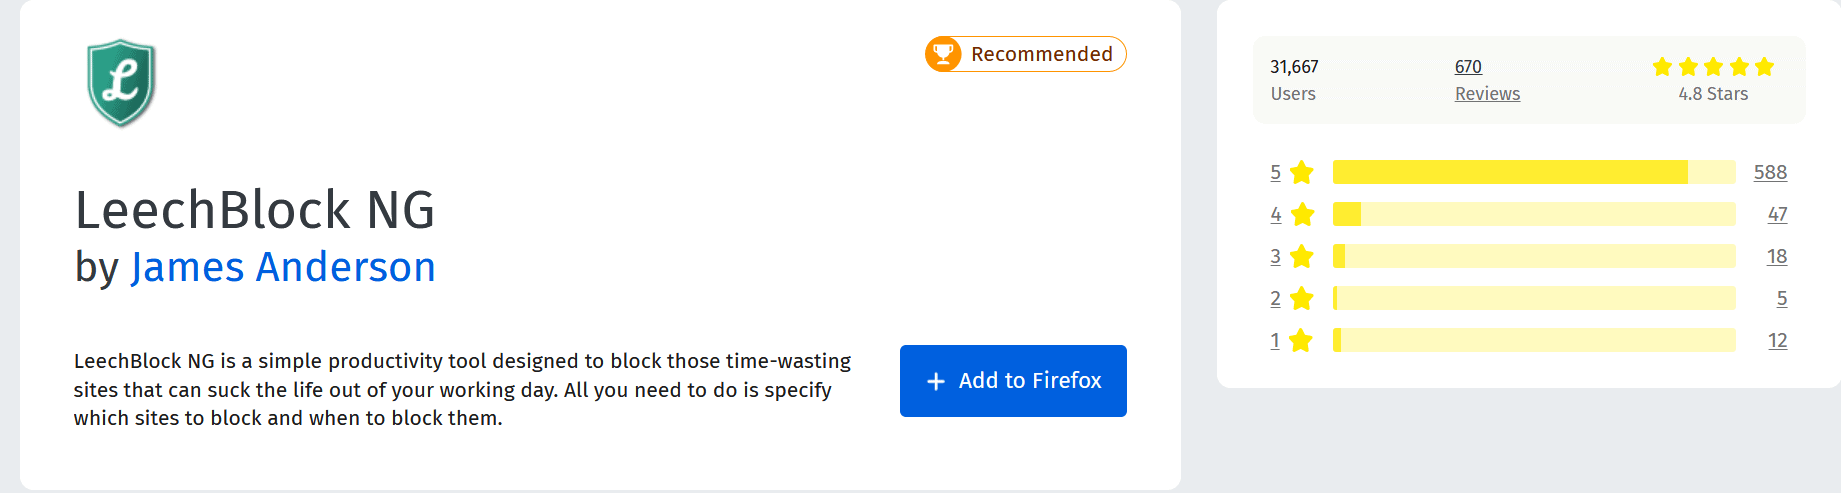This screenshot has height=493, width=1841.
Task: Click the 5 two-star review count
Action: coord(1782,298)
